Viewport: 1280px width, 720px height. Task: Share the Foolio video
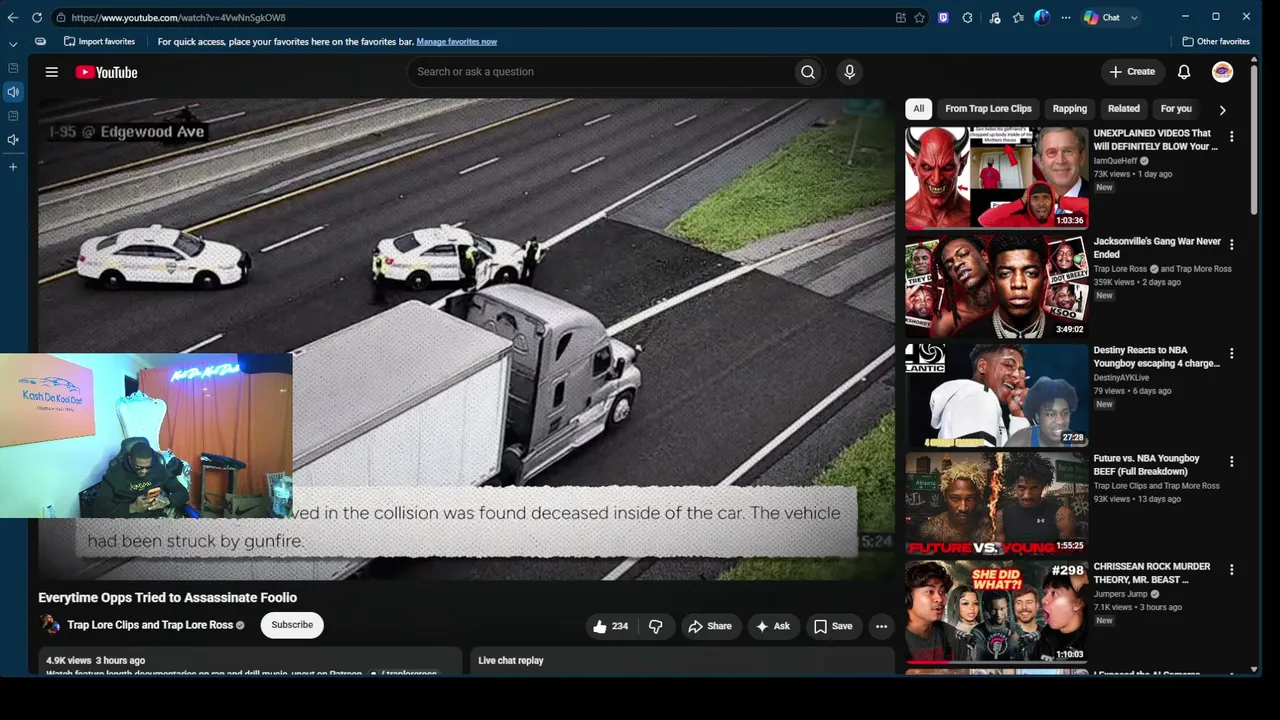pyautogui.click(x=709, y=626)
